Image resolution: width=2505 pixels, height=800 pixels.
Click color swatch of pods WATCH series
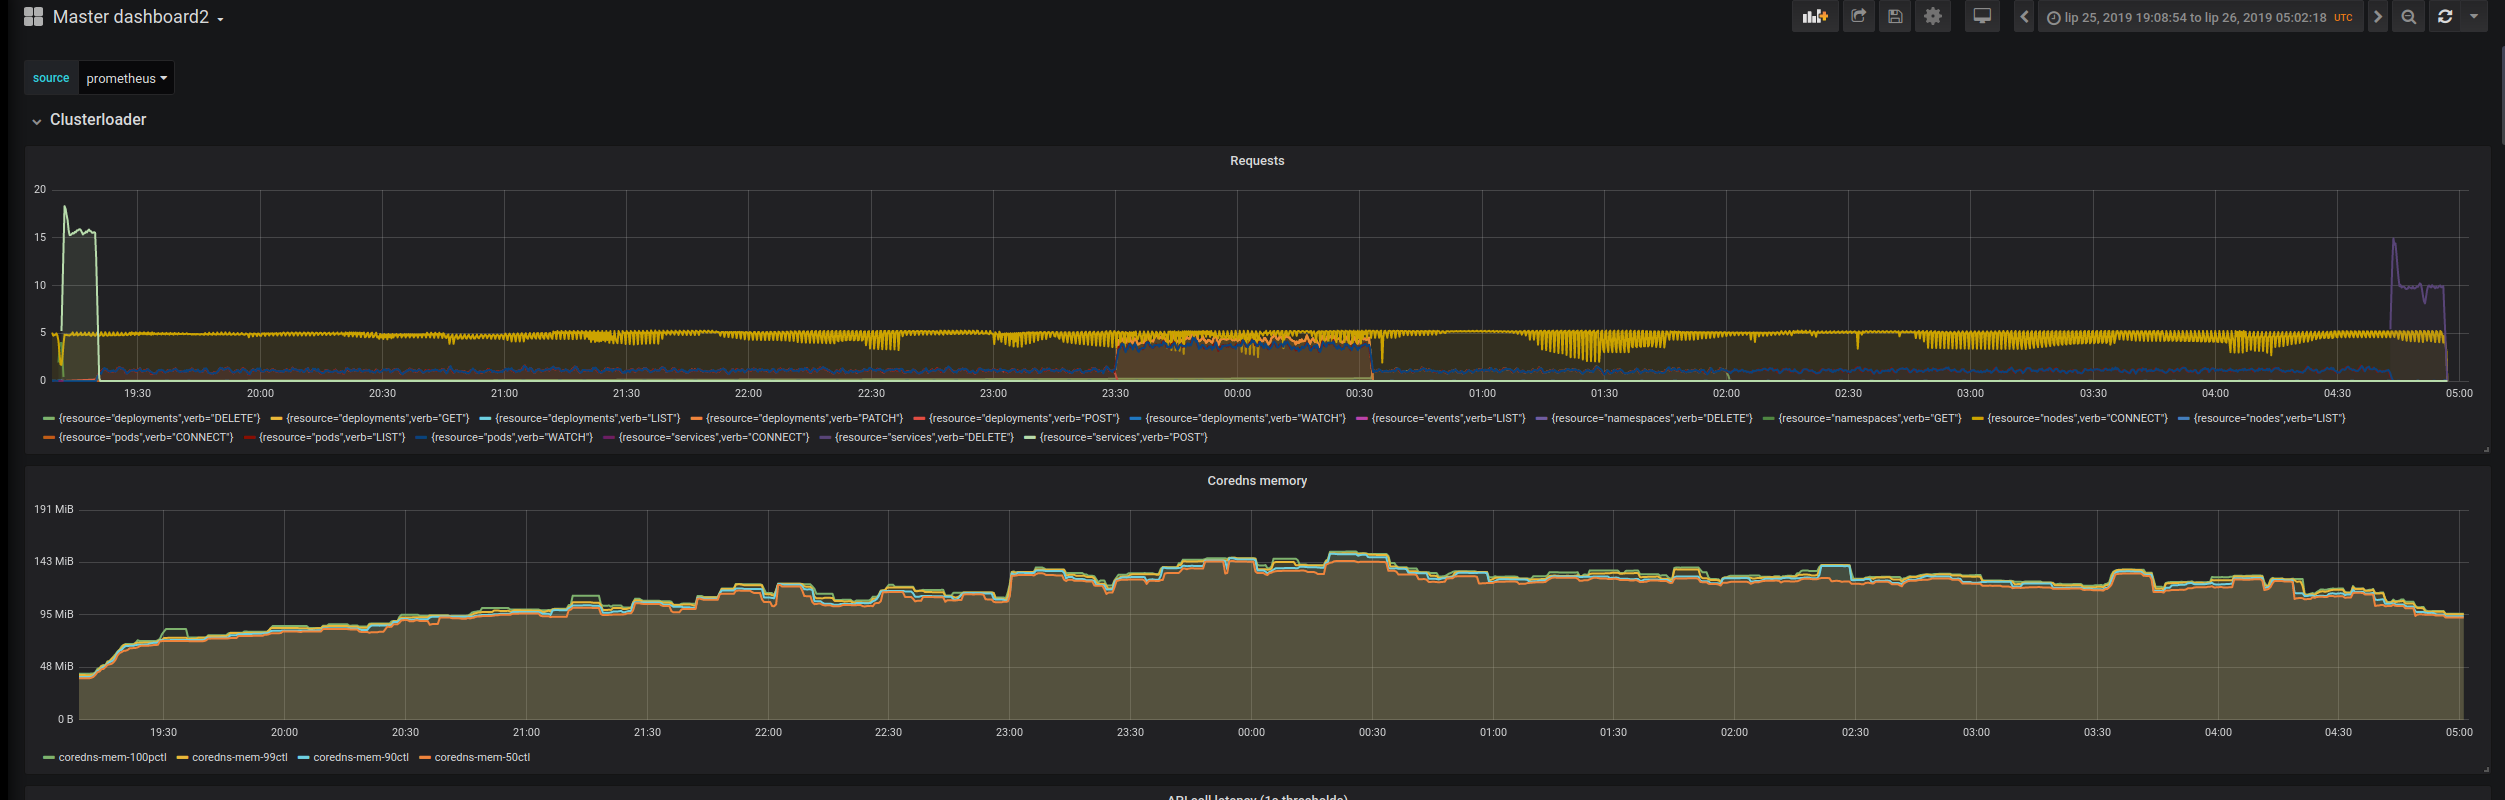(421, 438)
